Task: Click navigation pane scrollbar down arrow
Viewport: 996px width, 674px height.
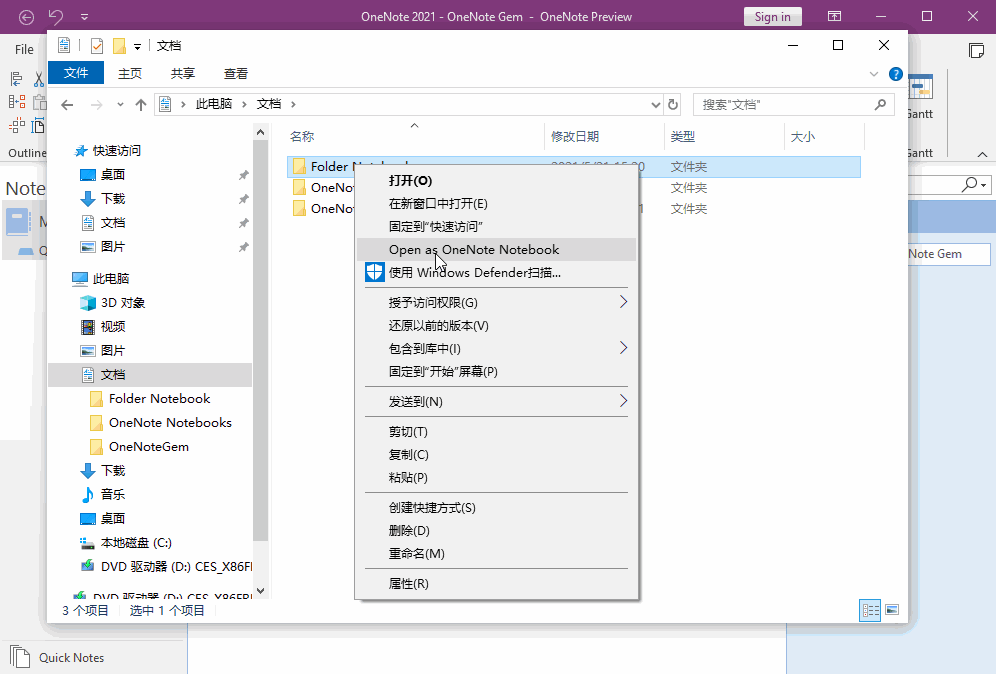Action: click(260, 591)
